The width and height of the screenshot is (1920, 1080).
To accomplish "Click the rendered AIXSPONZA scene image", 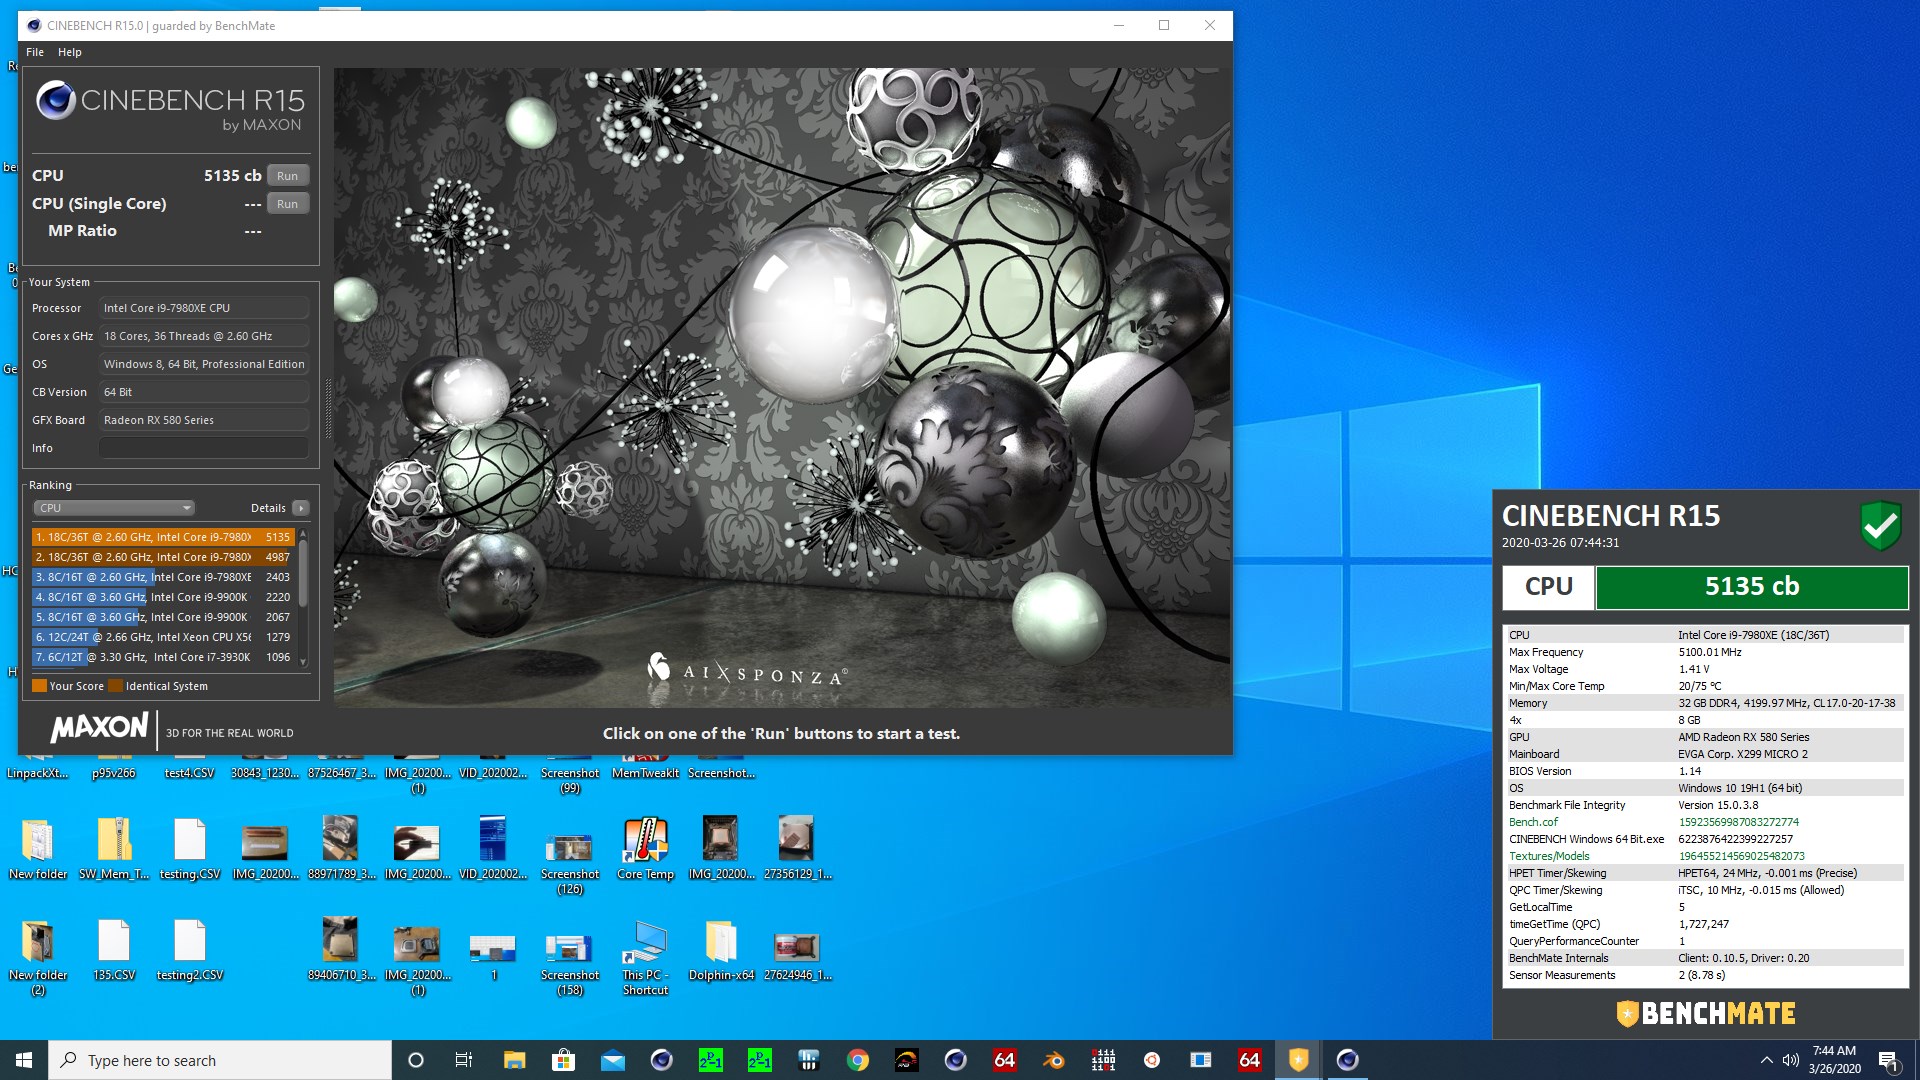I will point(781,388).
